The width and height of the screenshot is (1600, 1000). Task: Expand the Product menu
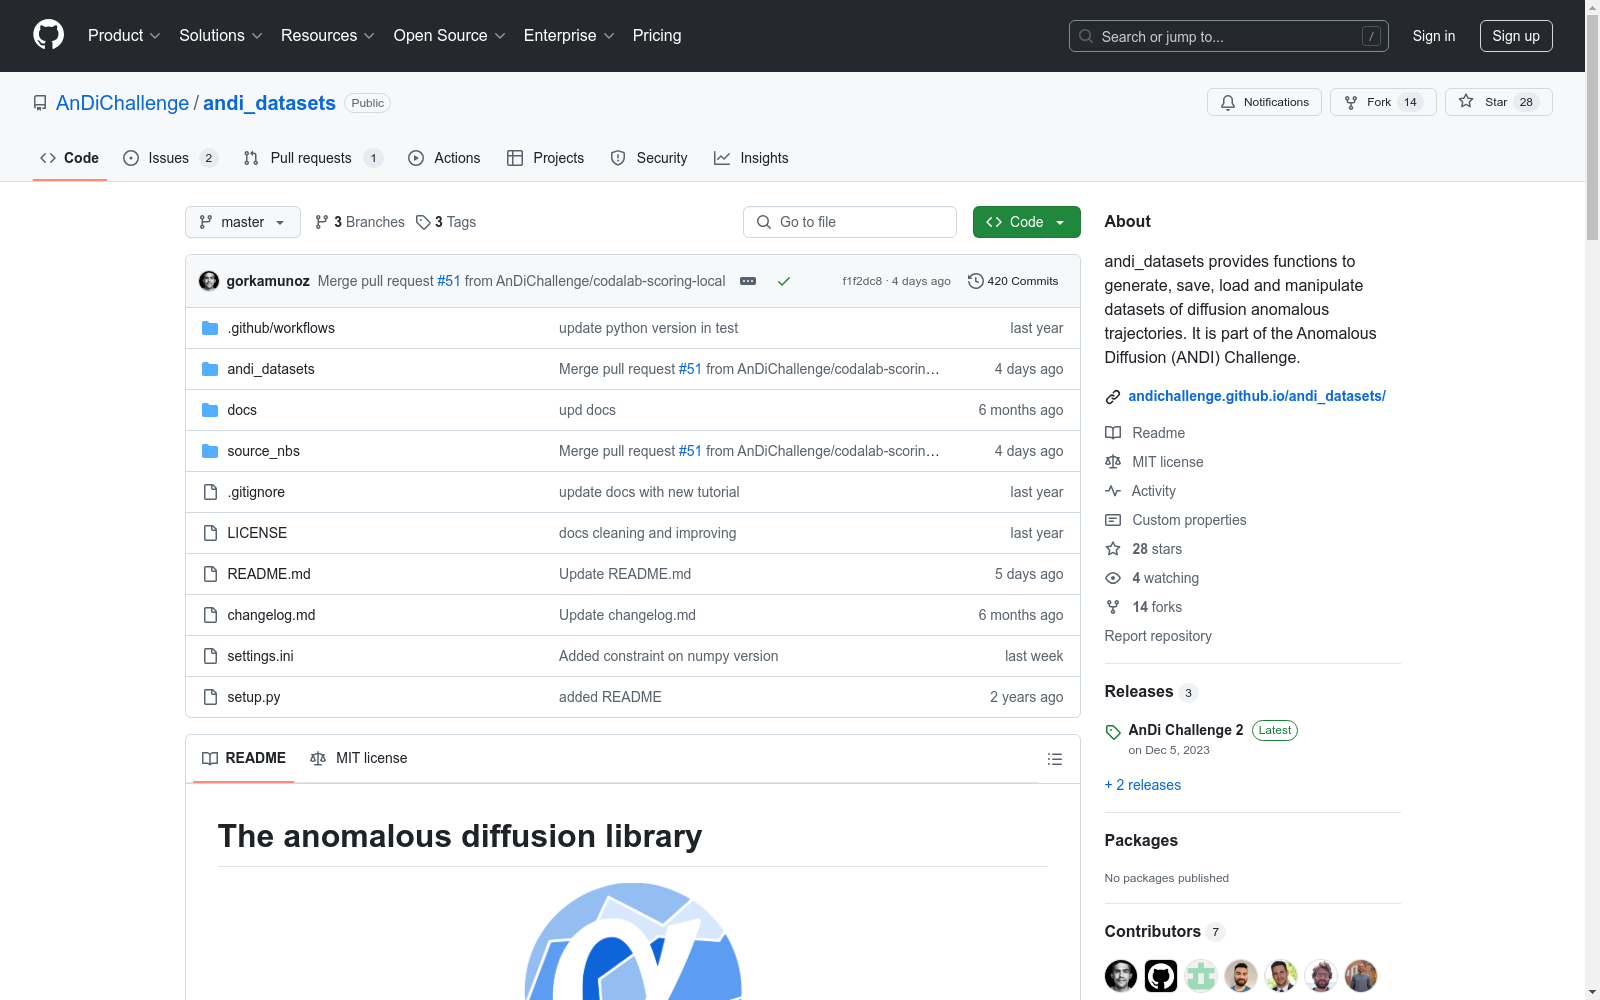pyautogui.click(x=124, y=35)
